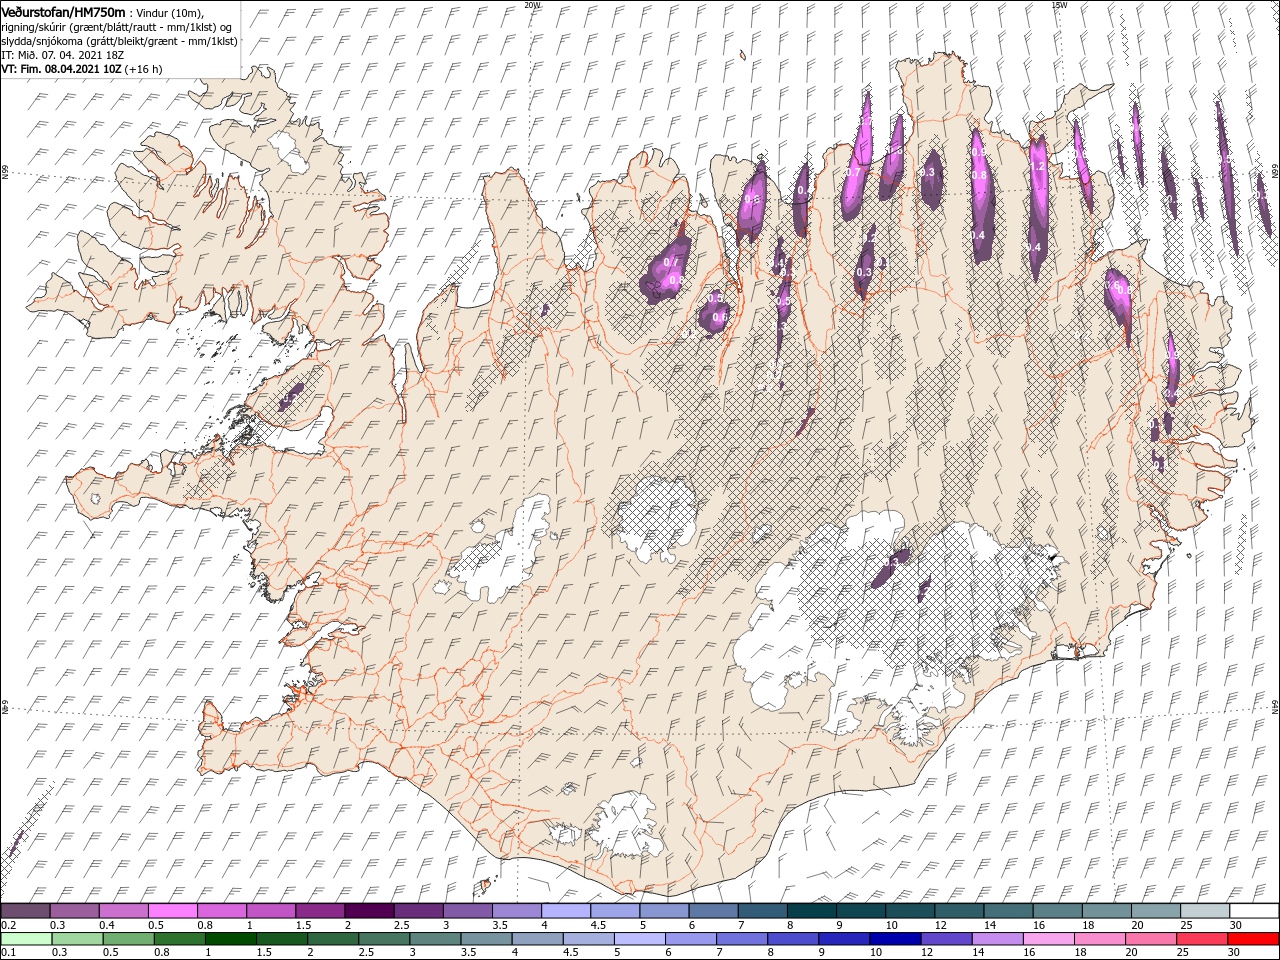Pick the light lavender 4 swatch in upper legend

click(x=566, y=911)
